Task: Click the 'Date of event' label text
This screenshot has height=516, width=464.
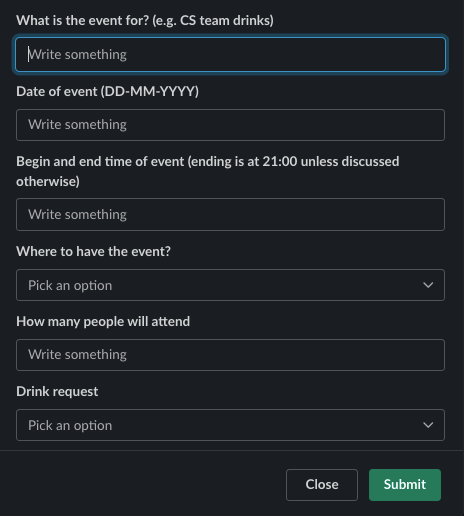Action: 57,91
